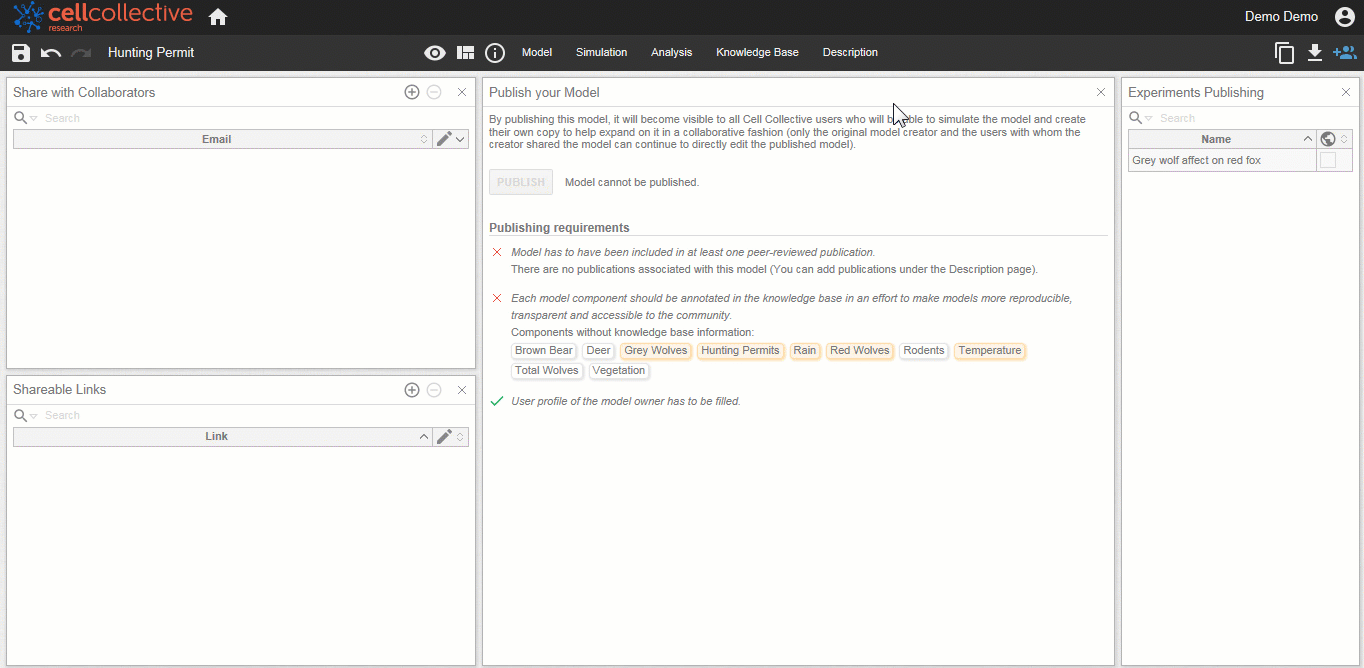Go to the home page icon

(x=218, y=17)
